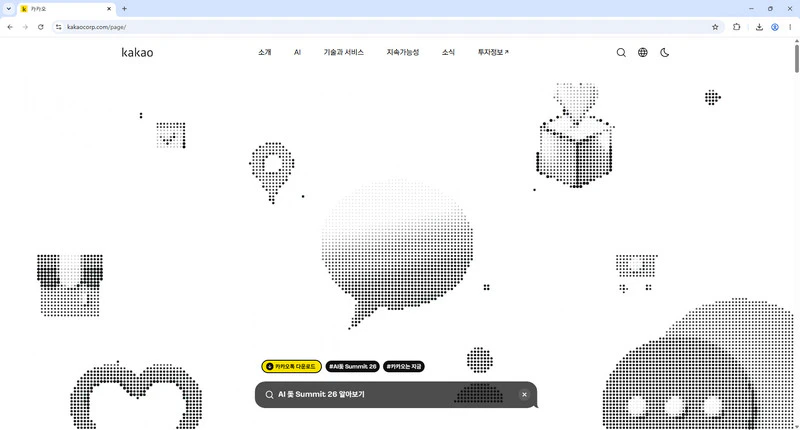Click the AI 톡 Summit 26 알아보기 search bar

pyautogui.click(x=396, y=395)
